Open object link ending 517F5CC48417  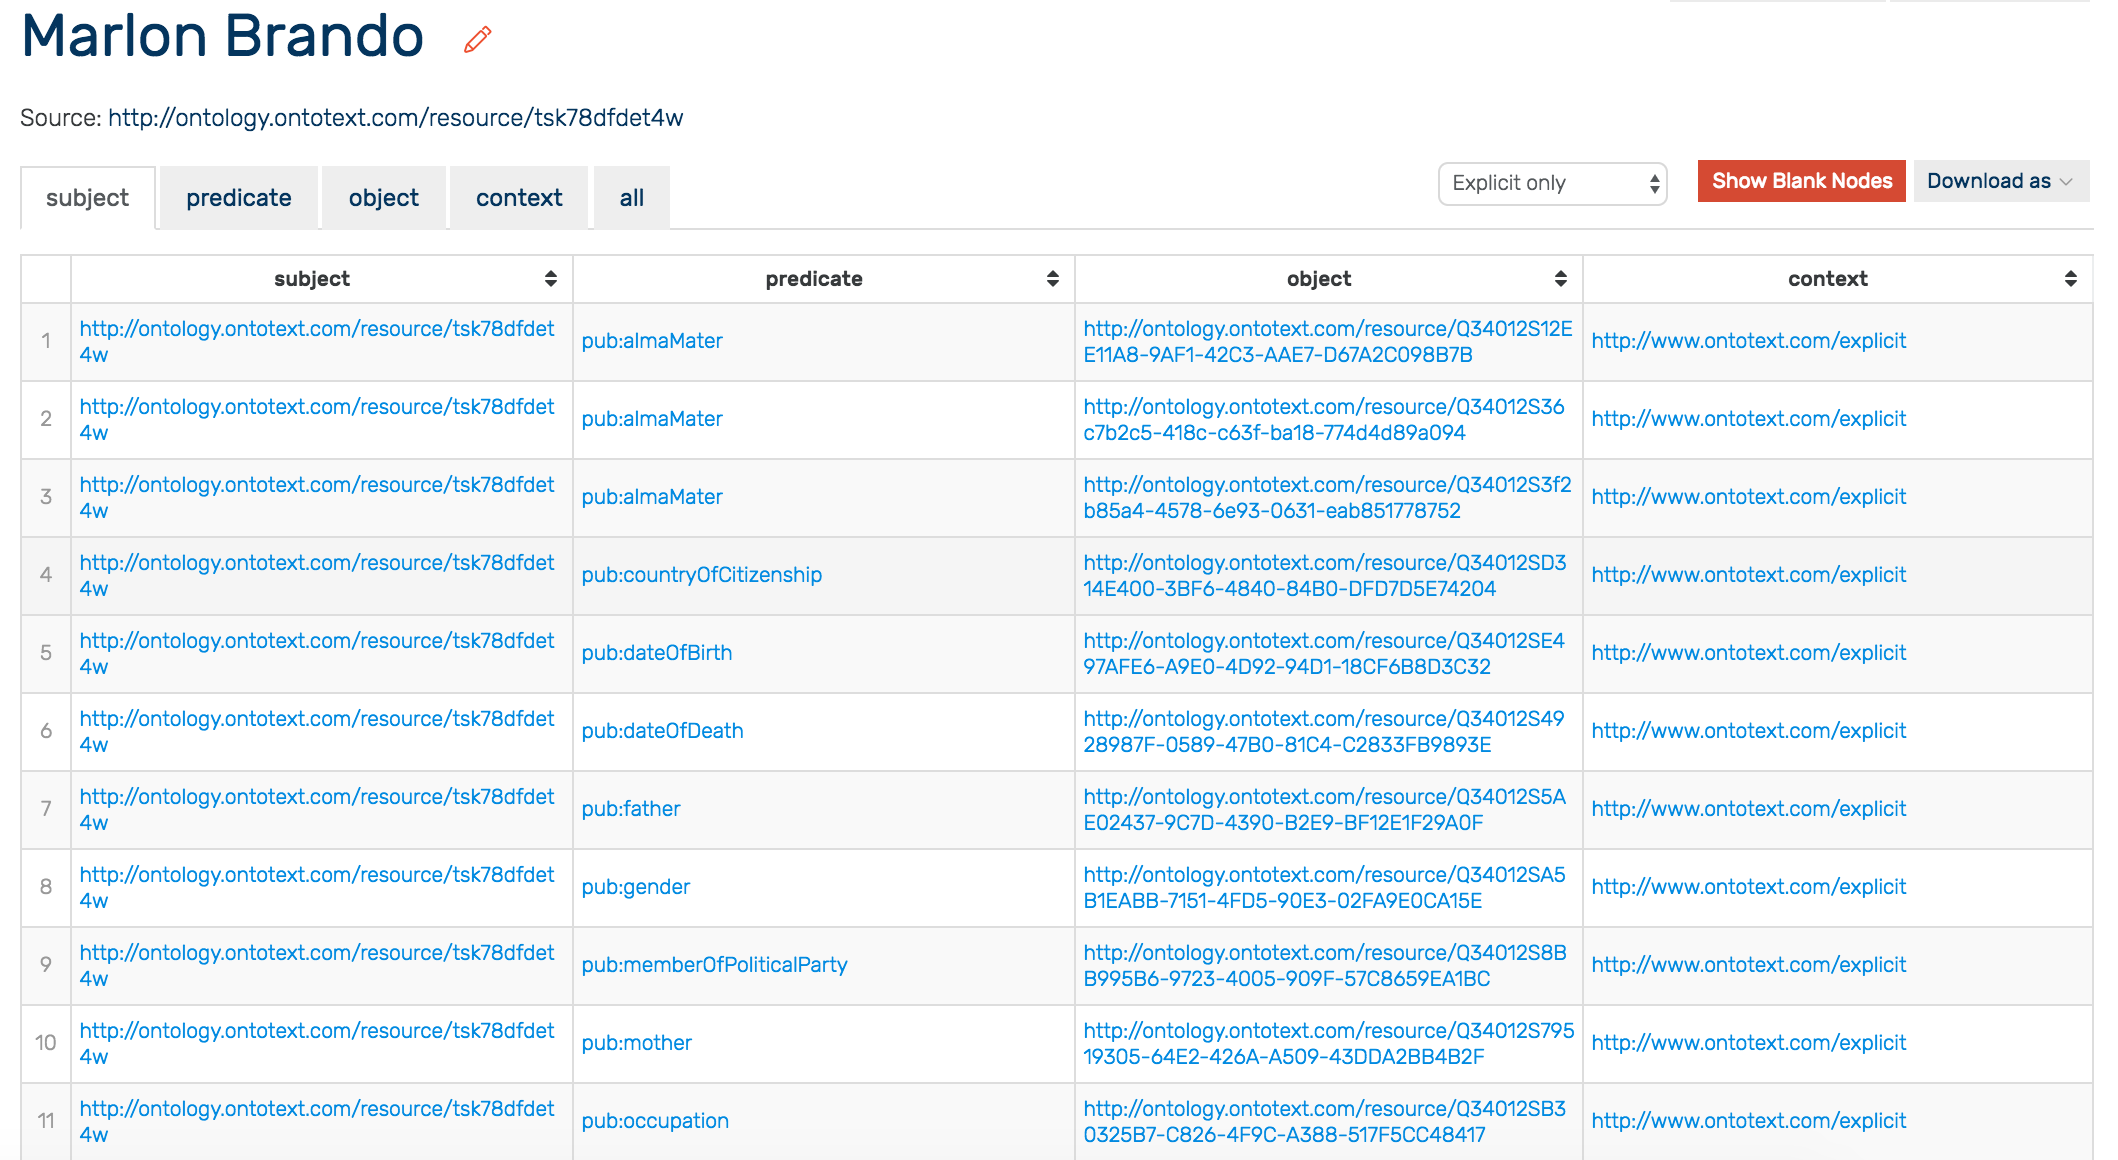1325,1122
